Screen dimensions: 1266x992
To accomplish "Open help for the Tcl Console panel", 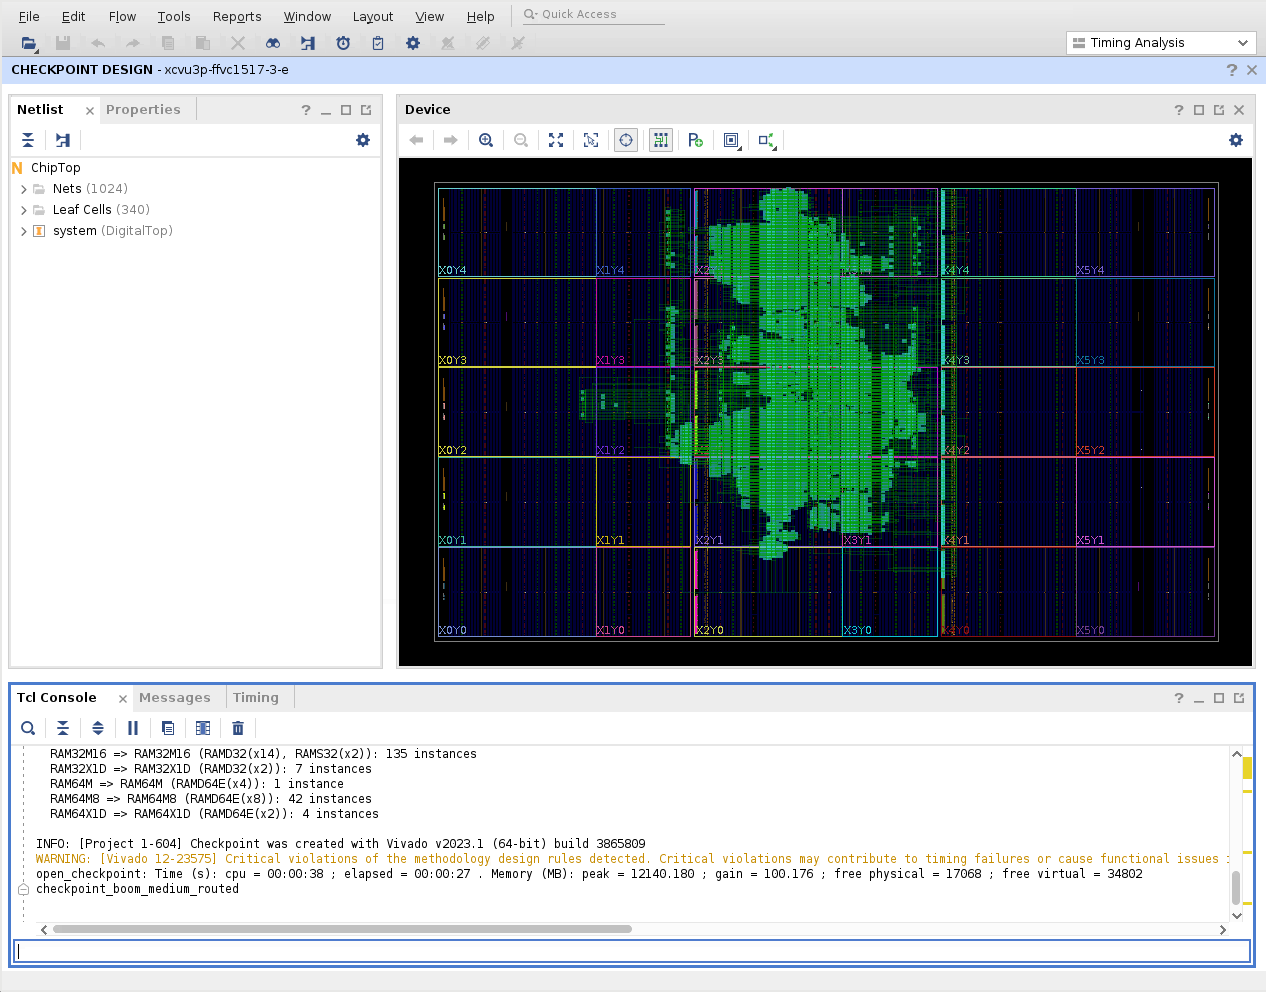I will 1179,698.
